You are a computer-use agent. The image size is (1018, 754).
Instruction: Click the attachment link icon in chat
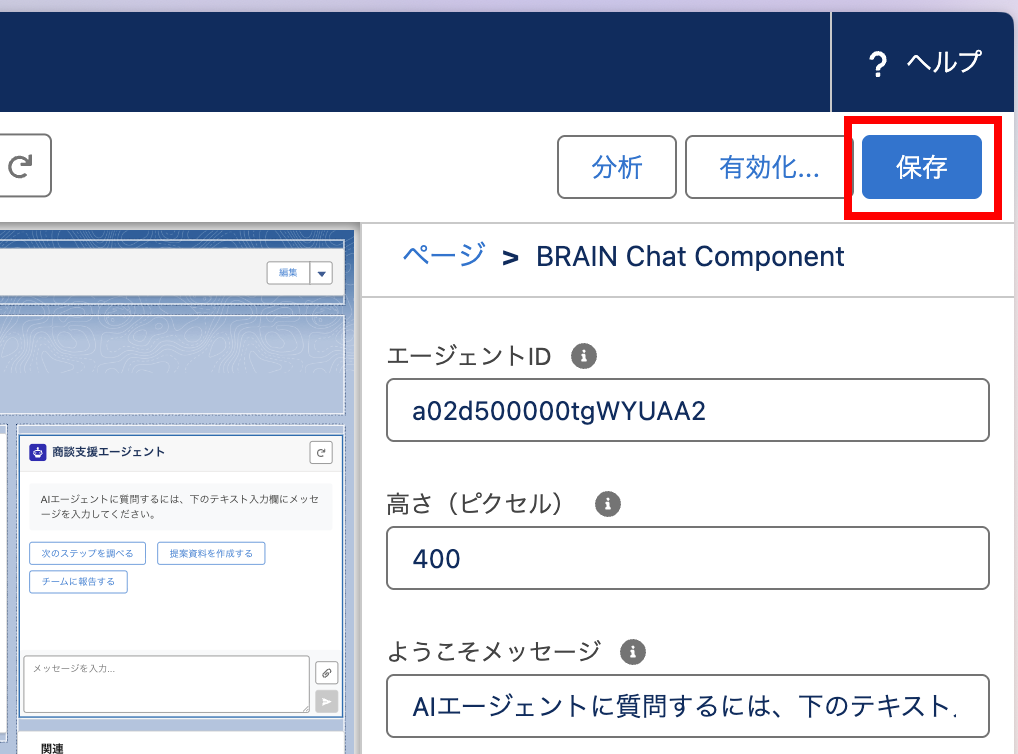pyautogui.click(x=326, y=672)
